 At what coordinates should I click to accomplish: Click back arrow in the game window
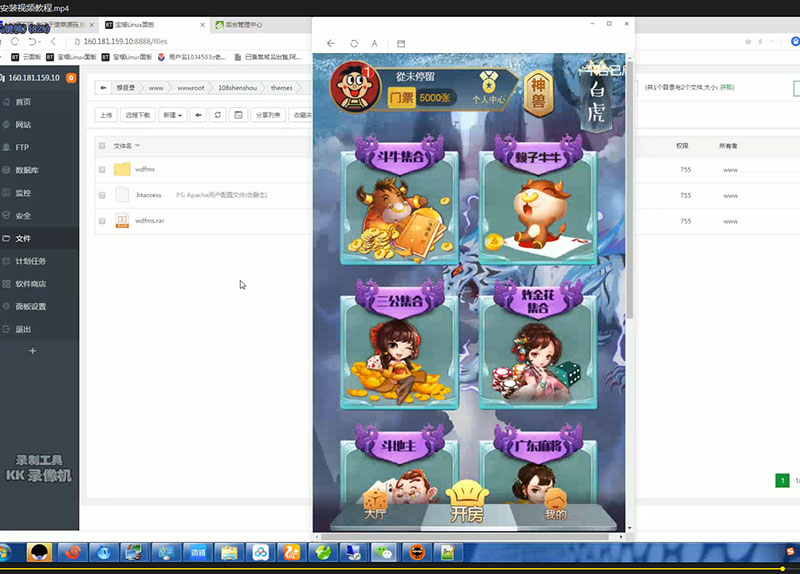pyautogui.click(x=331, y=44)
